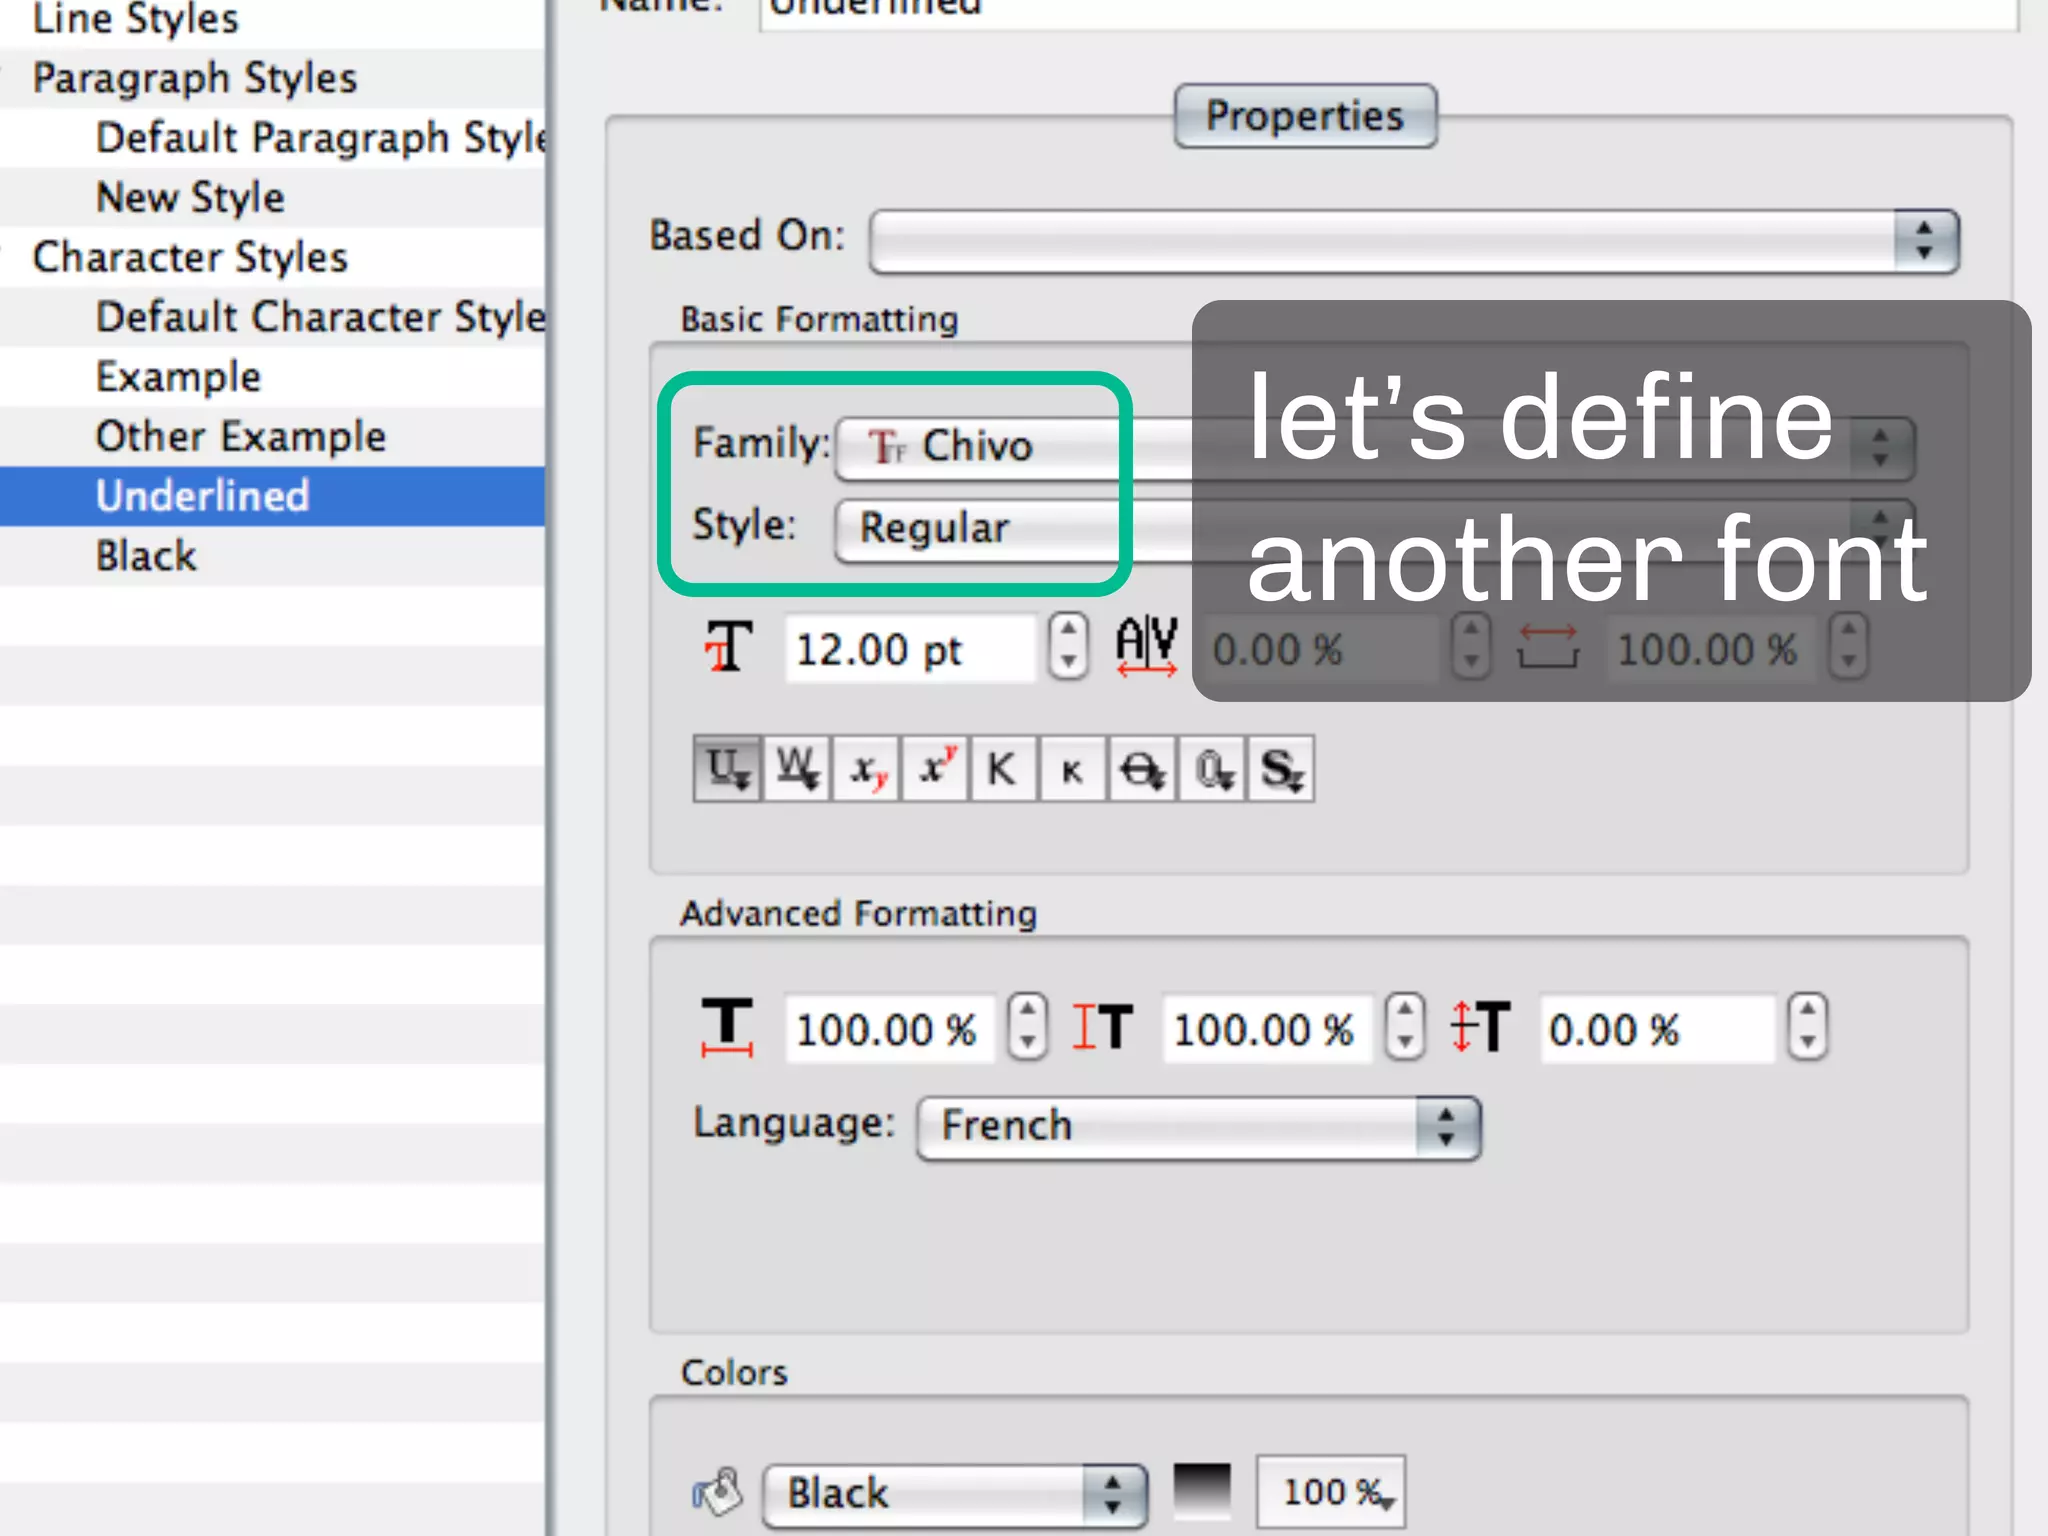This screenshot has width=2048, height=1536.
Task: Open the font Style dropdown showing Regular
Action: coord(1375,529)
